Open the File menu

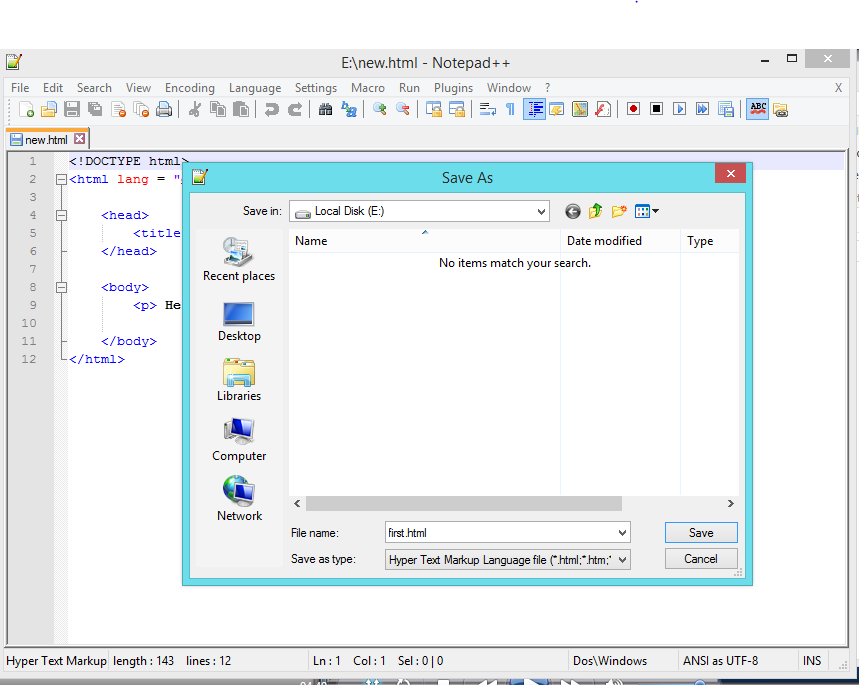(20, 88)
